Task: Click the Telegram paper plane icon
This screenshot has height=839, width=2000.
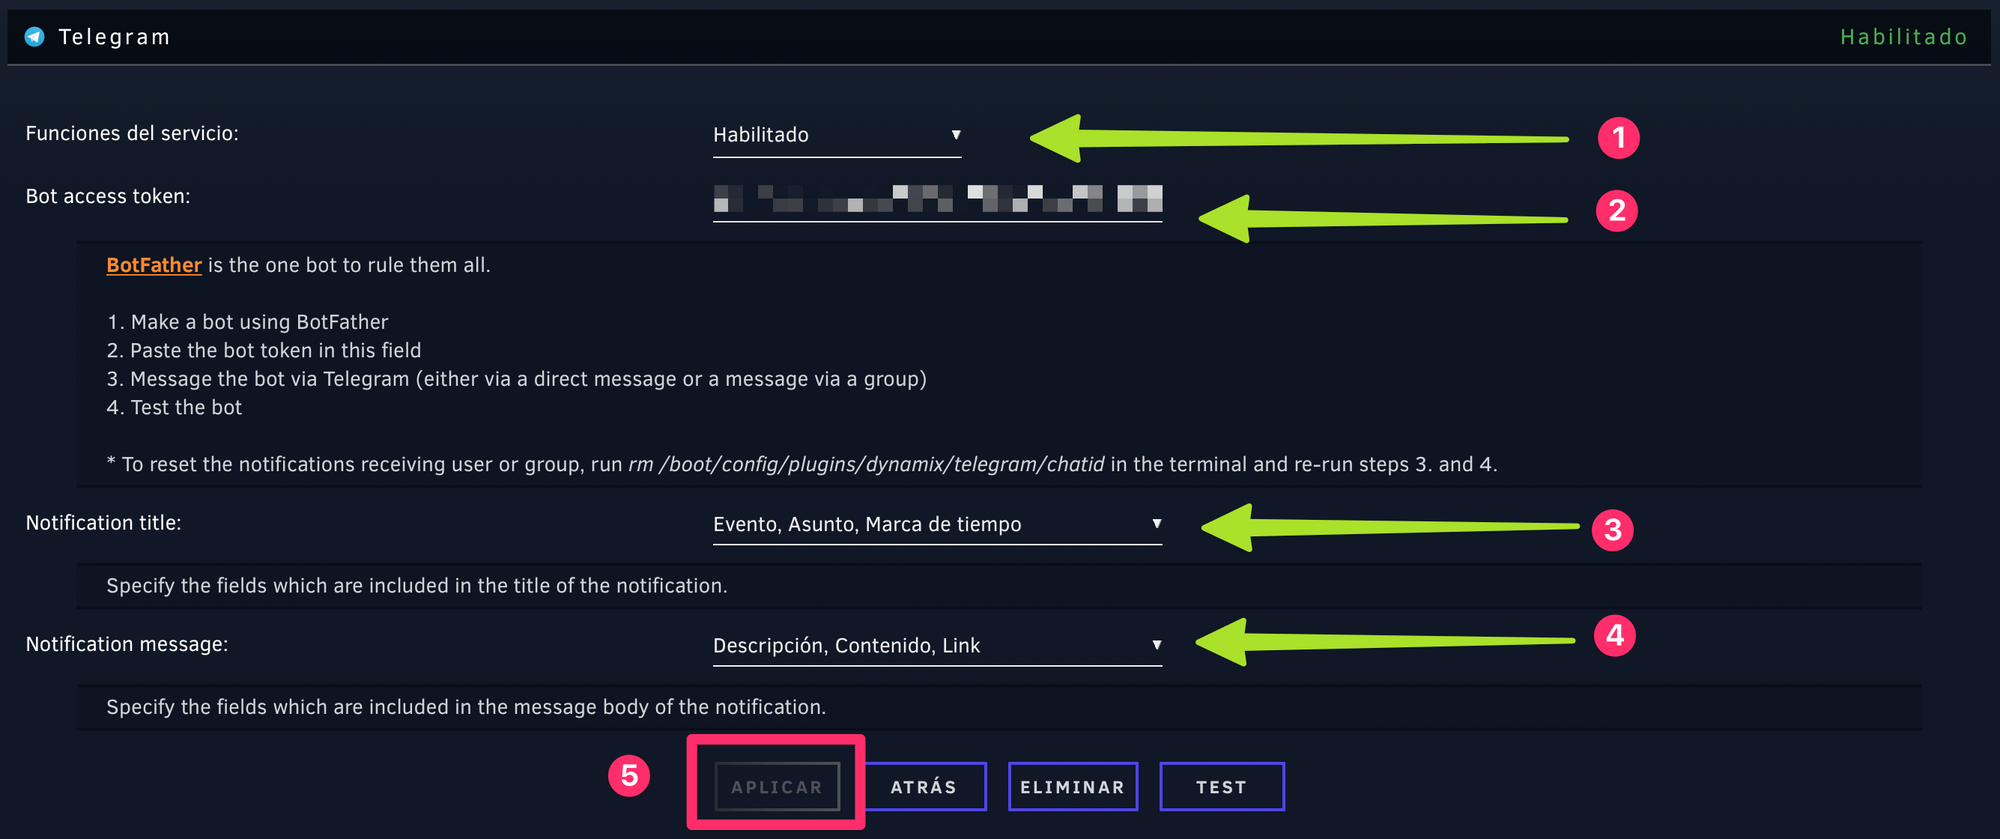Action: tap(35, 37)
